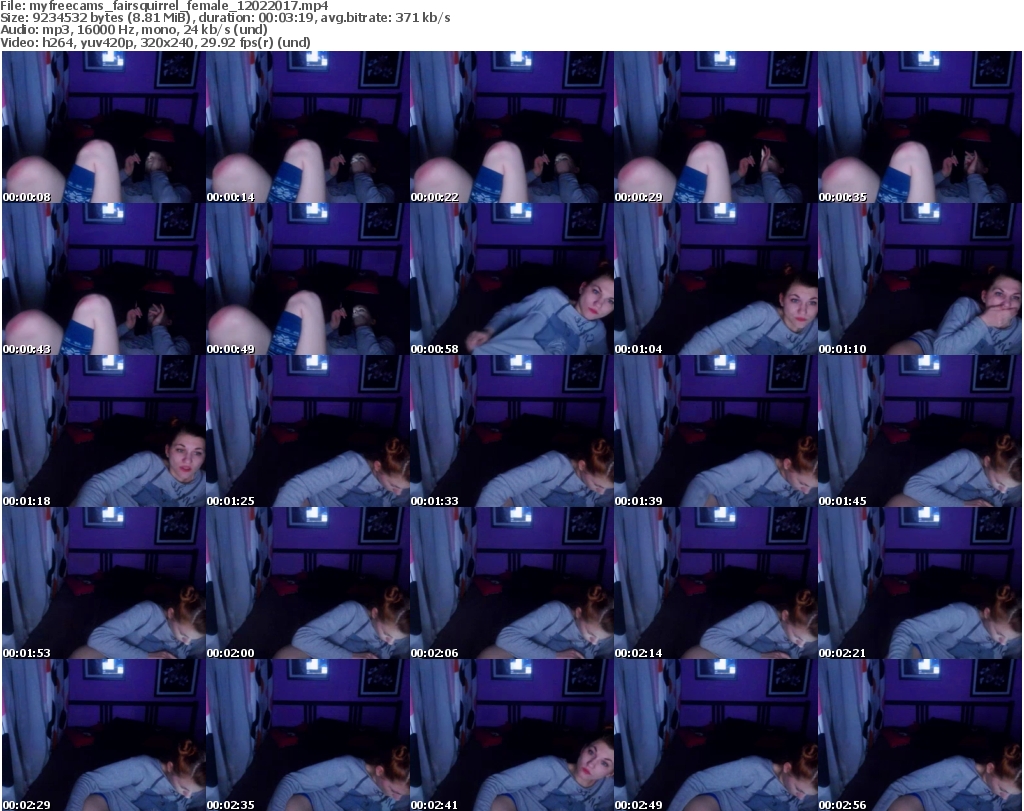Select the frame stamped 00:00:08
This screenshot has width=1024, height=811.
pos(104,127)
